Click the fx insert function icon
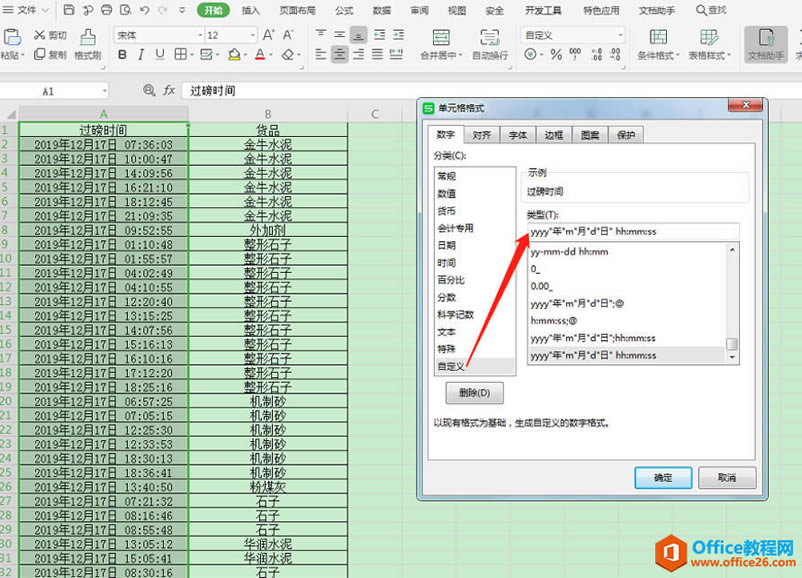This screenshot has width=802, height=578. (x=169, y=91)
